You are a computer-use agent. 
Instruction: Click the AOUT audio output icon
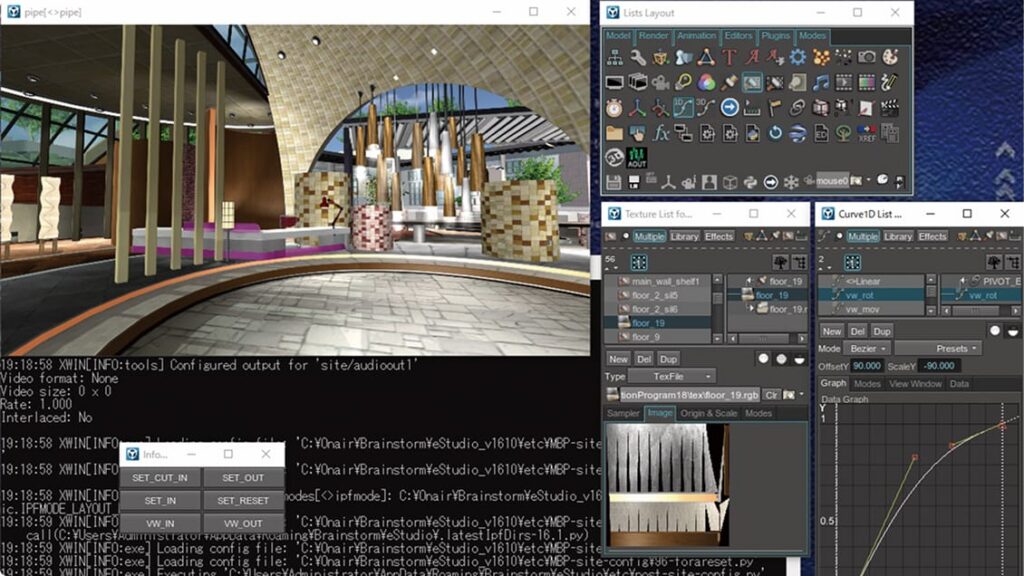tap(637, 158)
